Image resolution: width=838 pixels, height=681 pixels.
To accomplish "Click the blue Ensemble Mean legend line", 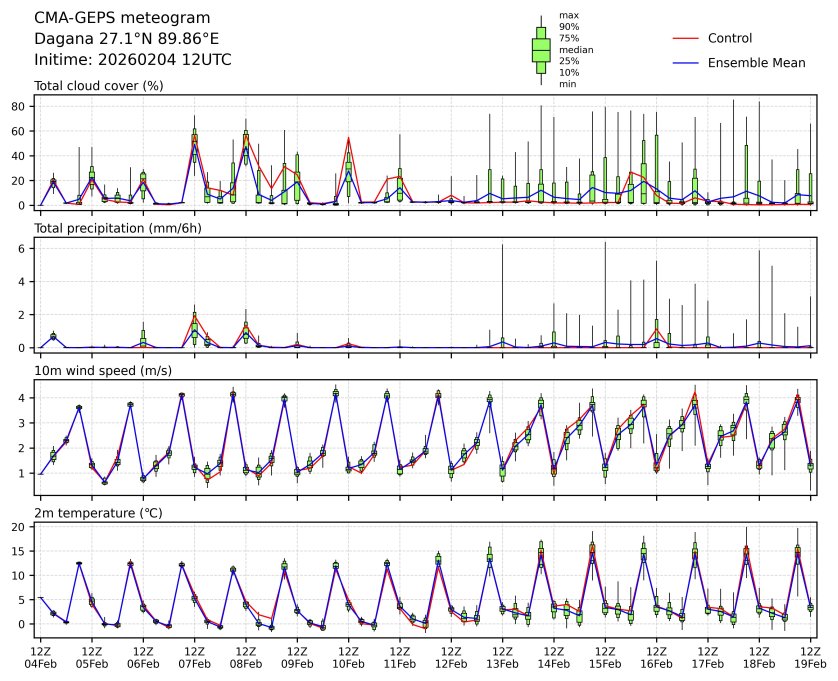I will coord(684,63).
